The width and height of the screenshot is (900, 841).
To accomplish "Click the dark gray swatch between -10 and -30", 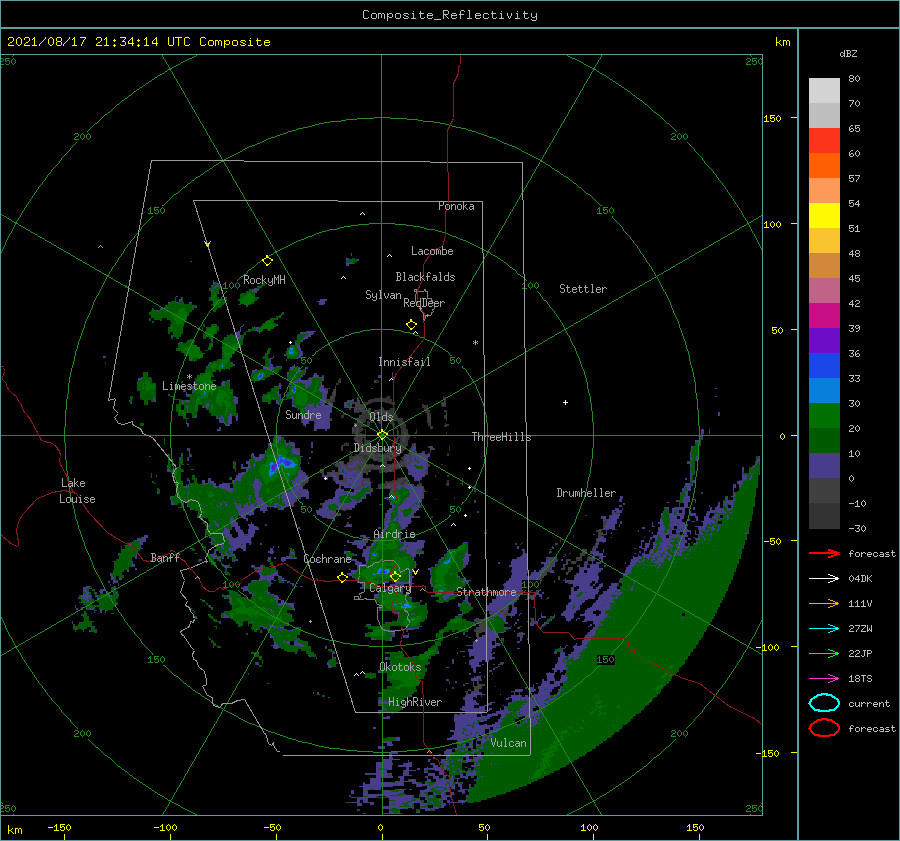I will (824, 516).
